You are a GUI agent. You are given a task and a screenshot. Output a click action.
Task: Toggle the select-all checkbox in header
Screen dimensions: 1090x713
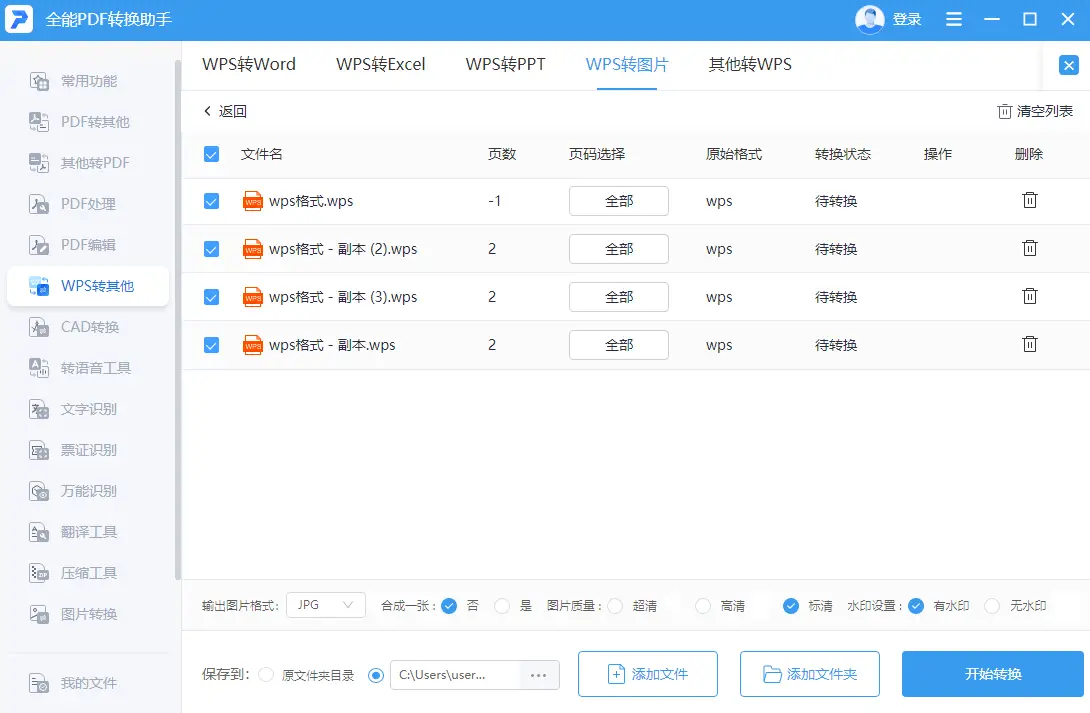pyautogui.click(x=211, y=154)
